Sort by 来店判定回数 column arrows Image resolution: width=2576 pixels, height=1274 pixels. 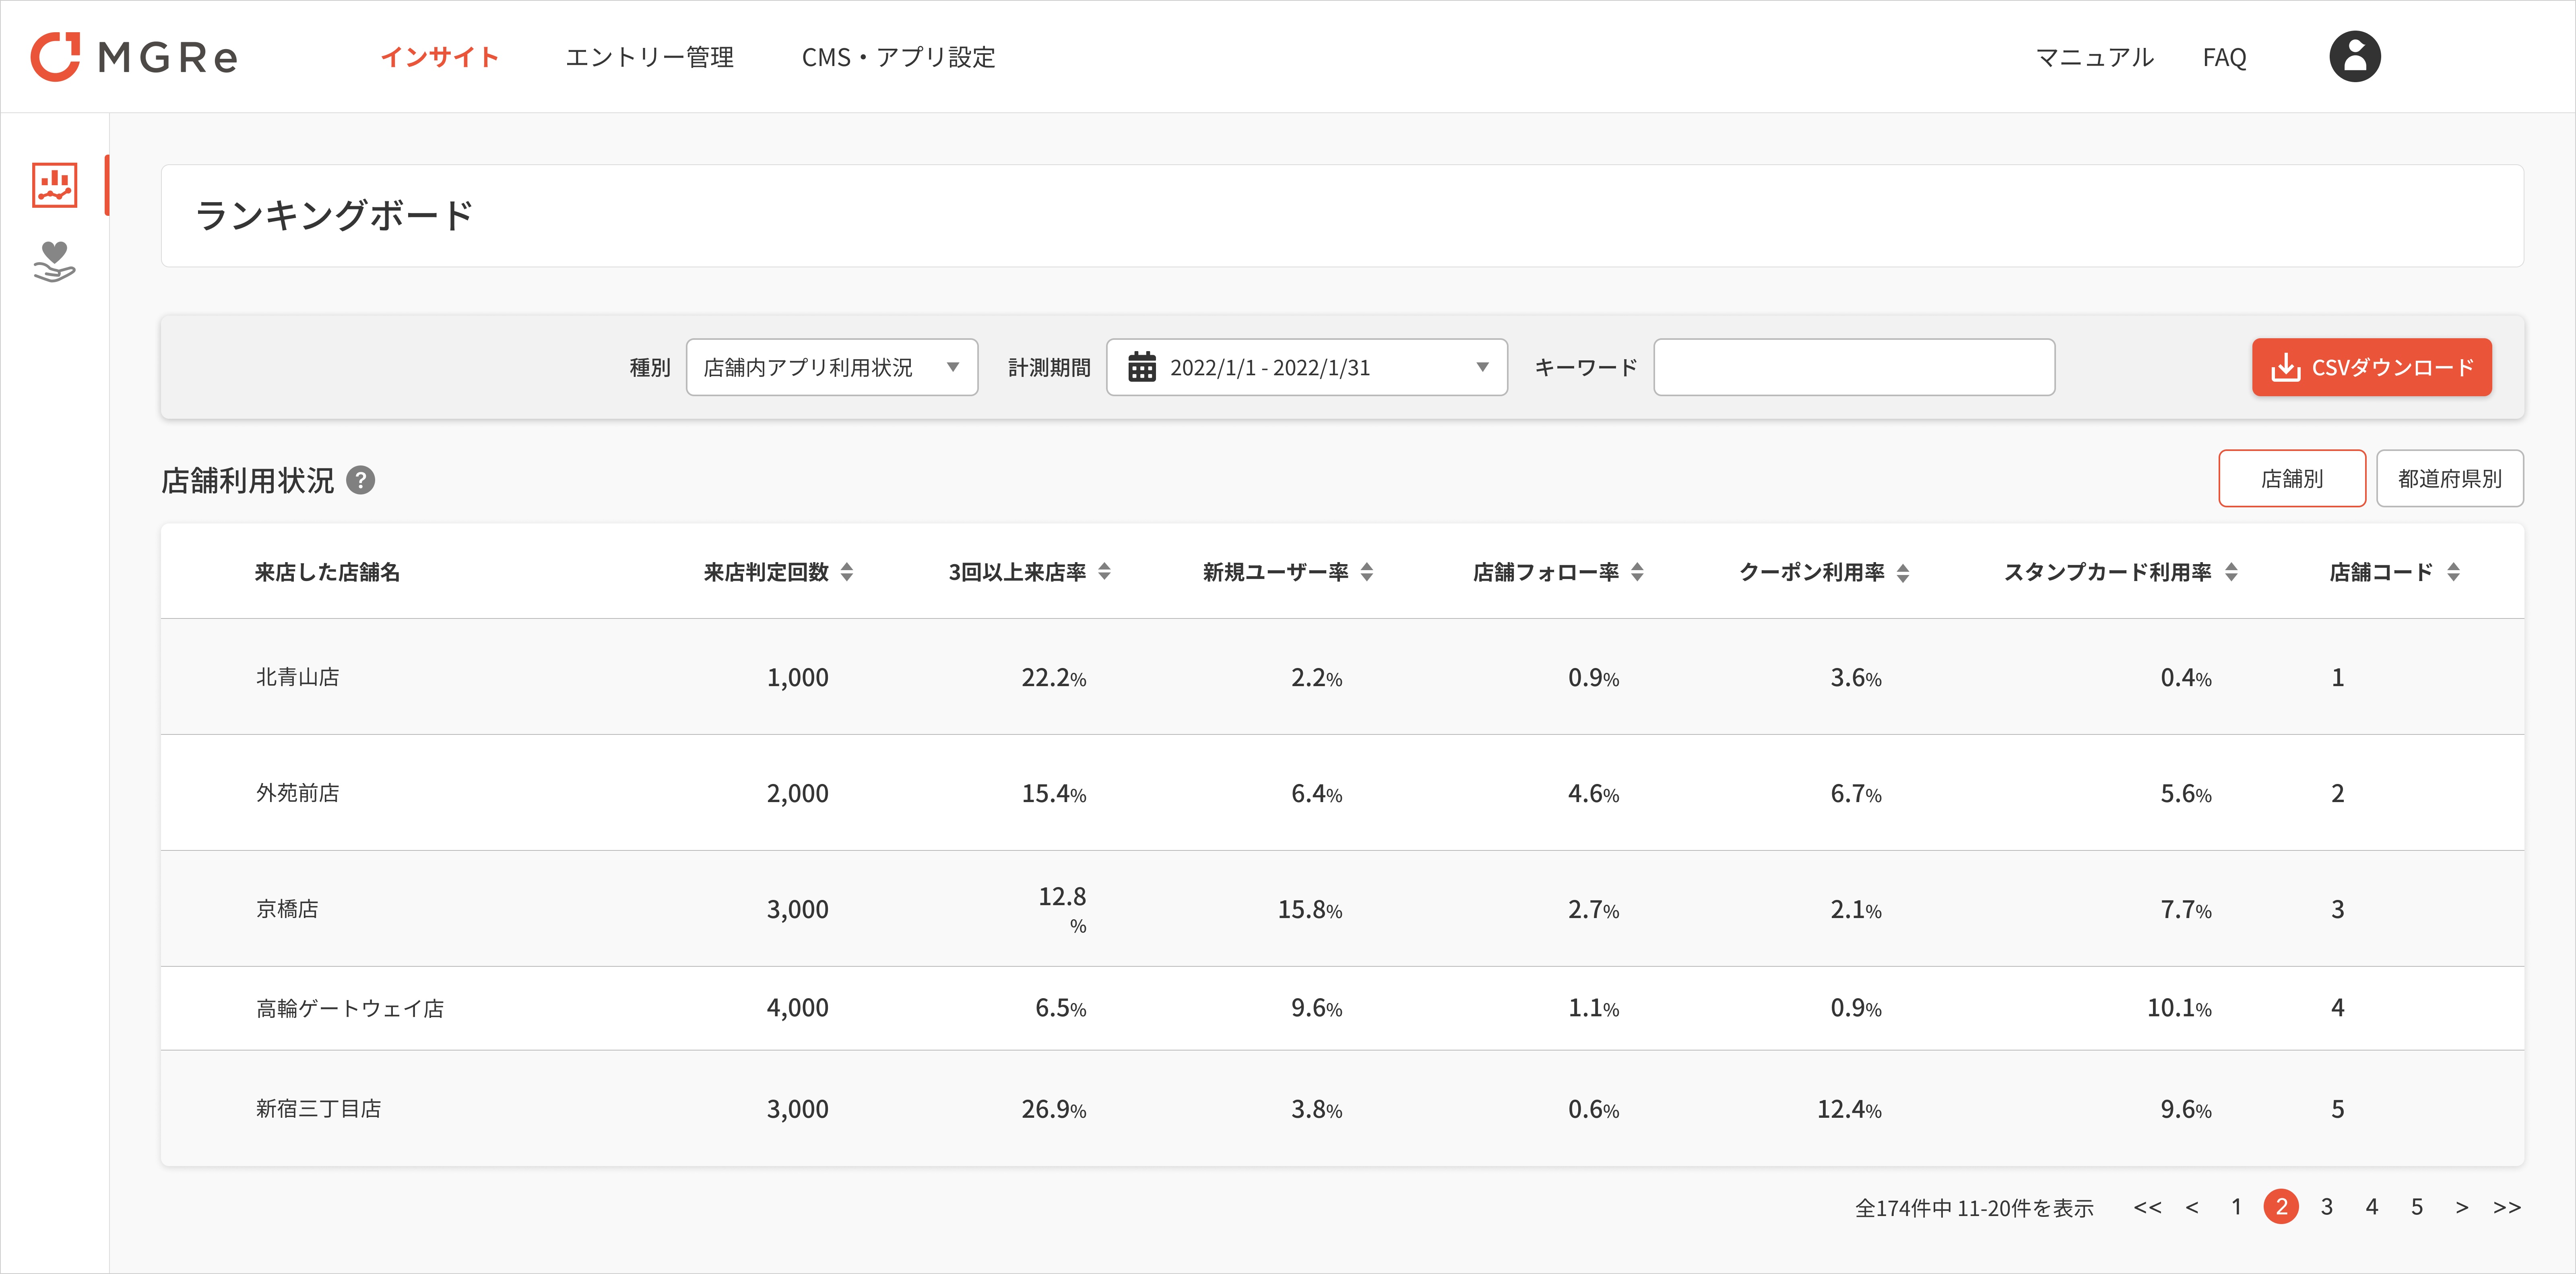[x=847, y=572]
